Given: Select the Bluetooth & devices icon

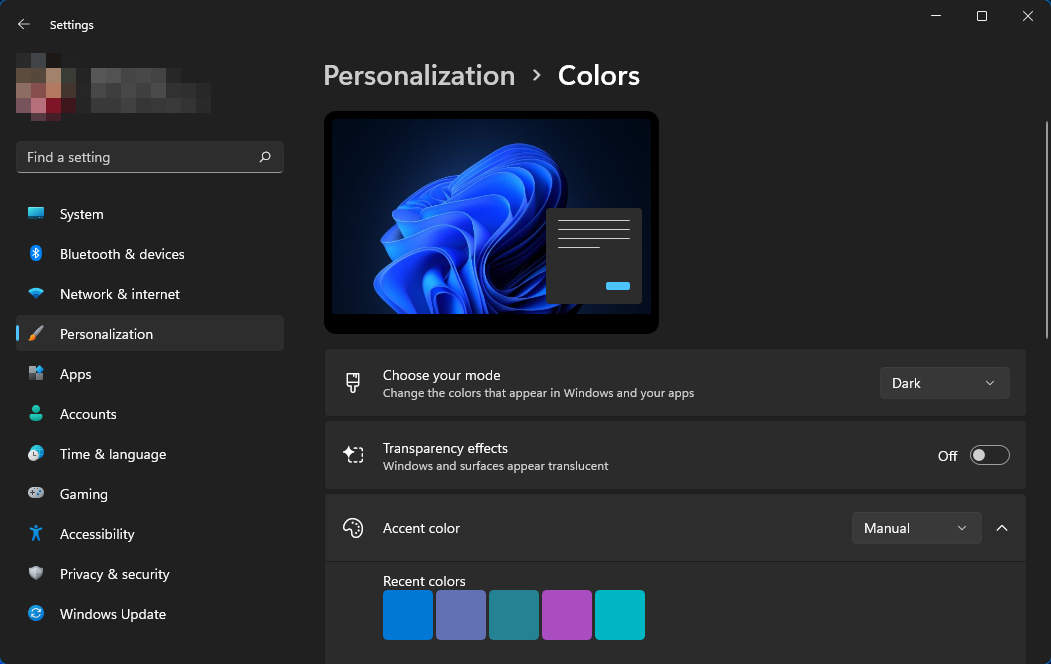Looking at the screenshot, I should 37,254.
